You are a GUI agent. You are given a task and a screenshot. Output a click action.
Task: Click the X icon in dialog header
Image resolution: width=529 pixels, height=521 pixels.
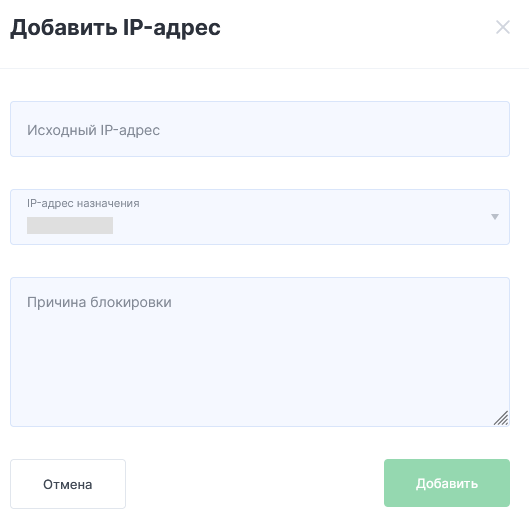pyautogui.click(x=503, y=27)
